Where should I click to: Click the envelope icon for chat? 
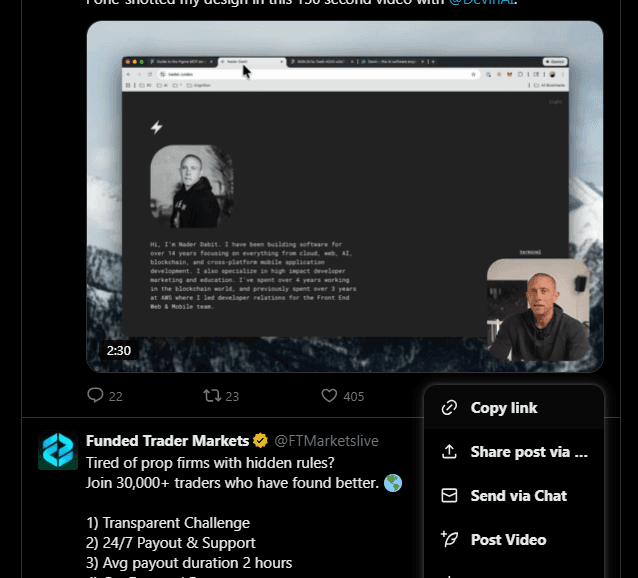pos(449,495)
